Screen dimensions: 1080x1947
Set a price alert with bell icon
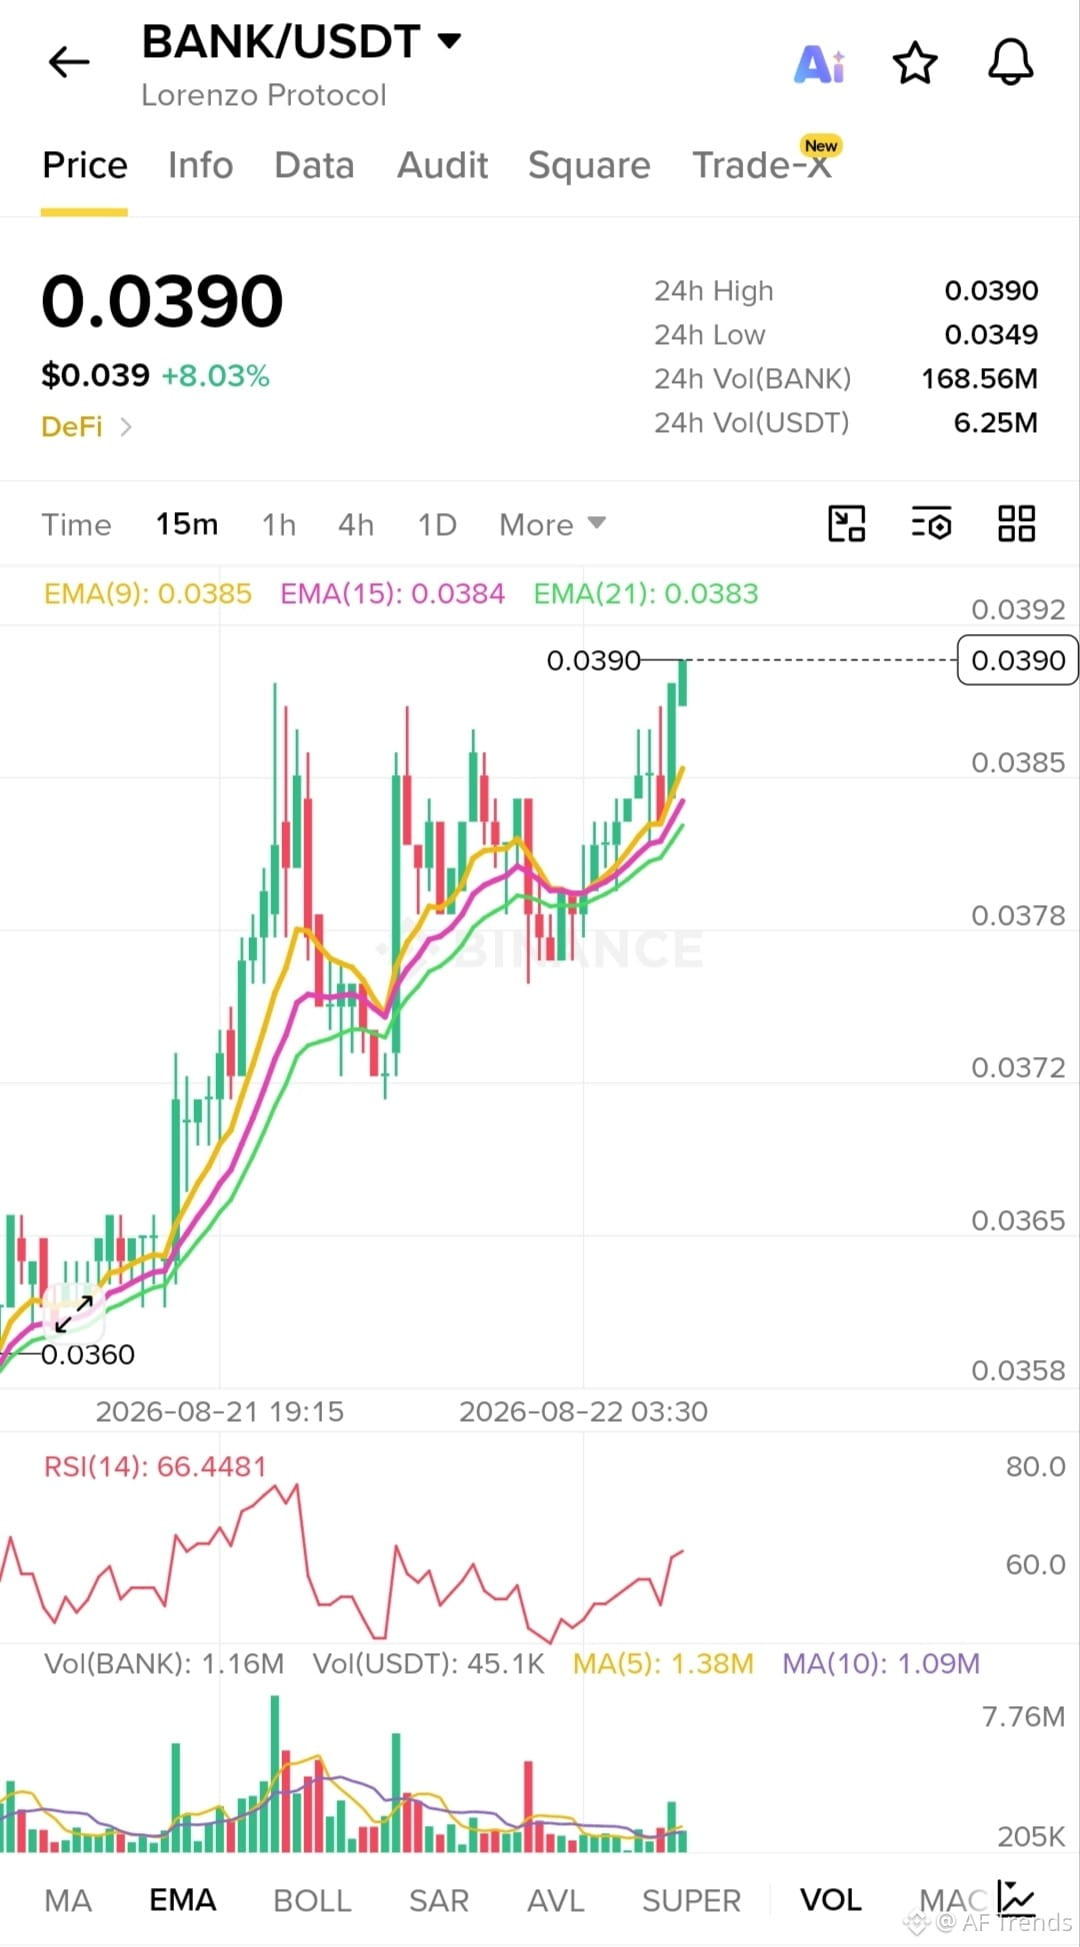pos(1010,62)
